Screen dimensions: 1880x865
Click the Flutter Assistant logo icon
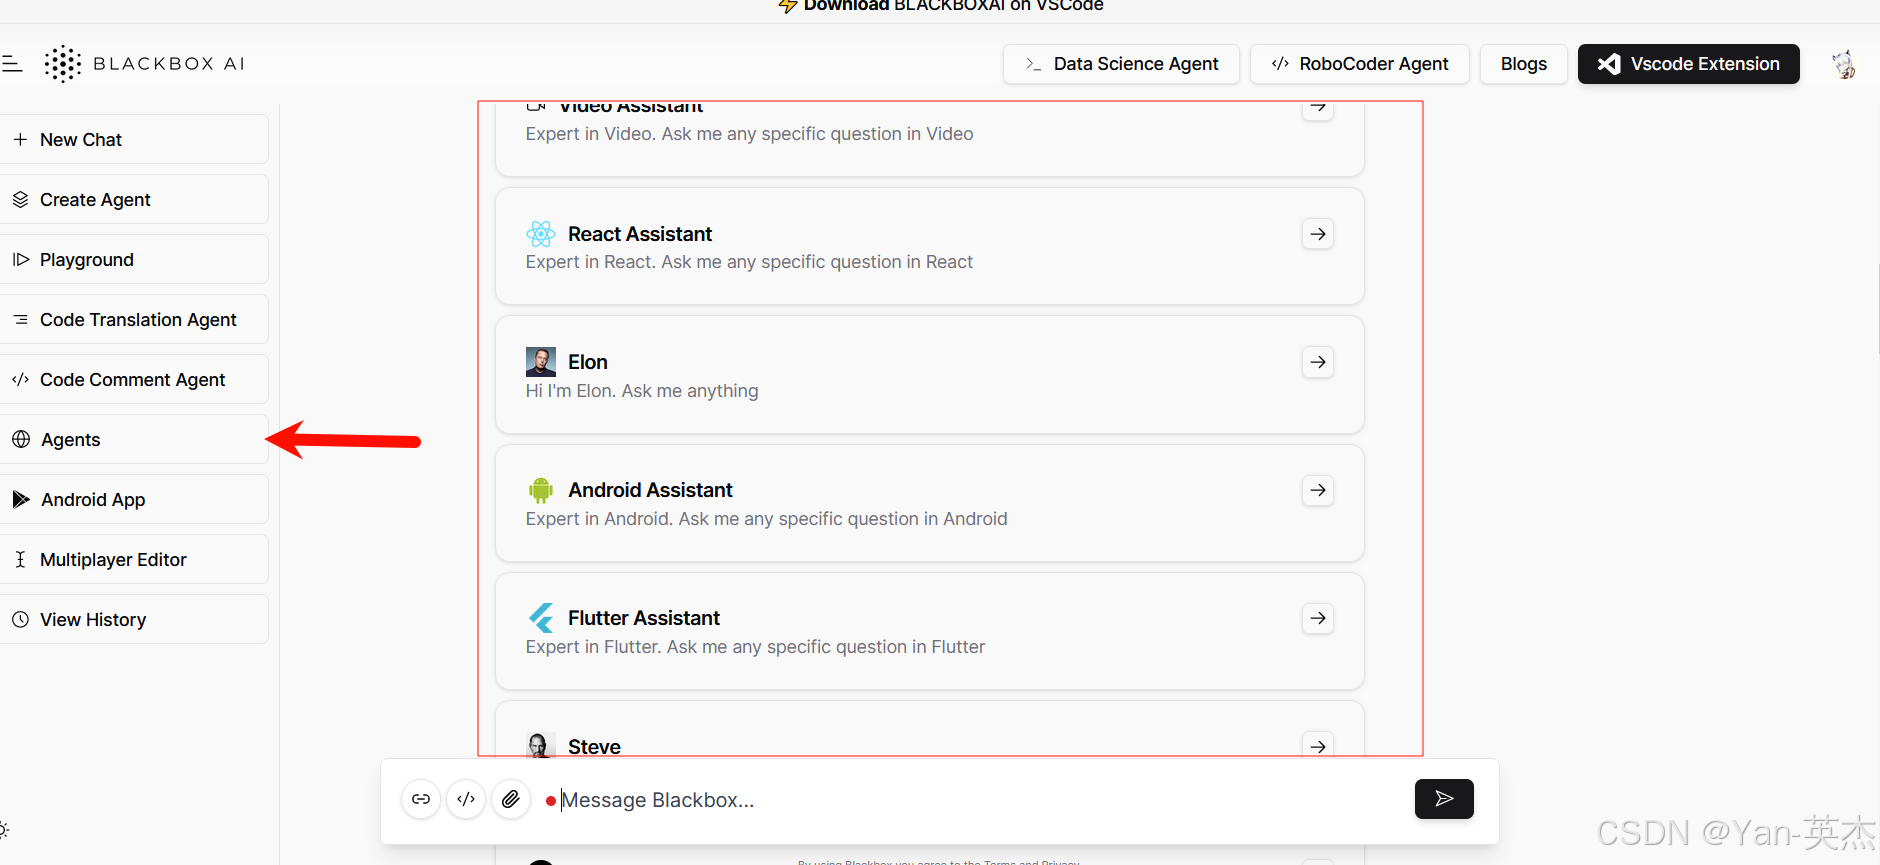[541, 618]
